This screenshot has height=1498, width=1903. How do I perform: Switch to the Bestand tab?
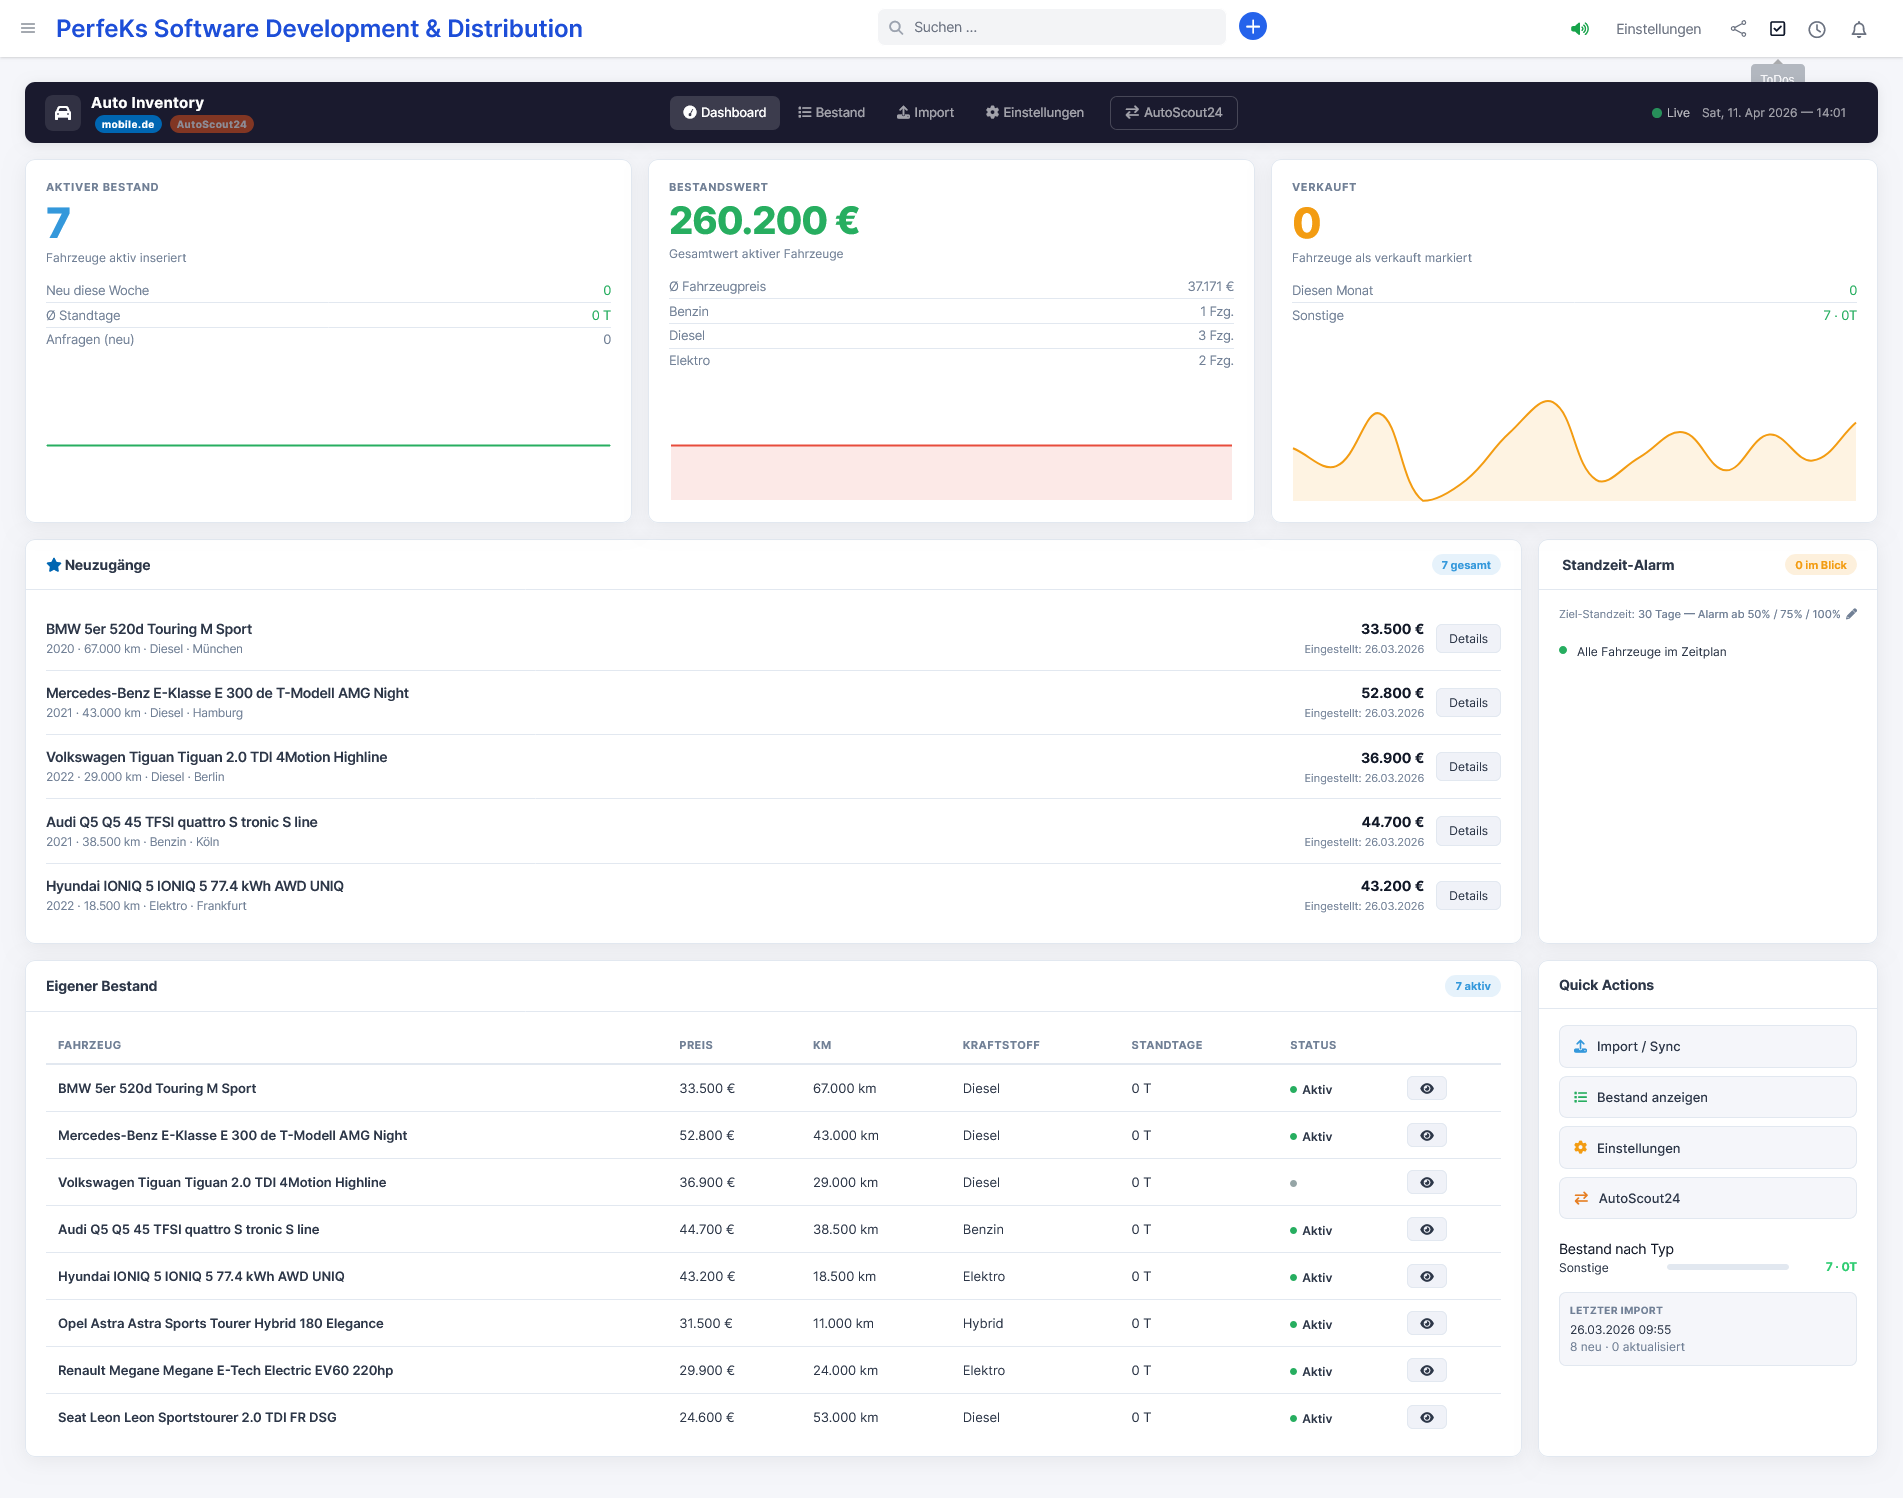[x=831, y=113]
